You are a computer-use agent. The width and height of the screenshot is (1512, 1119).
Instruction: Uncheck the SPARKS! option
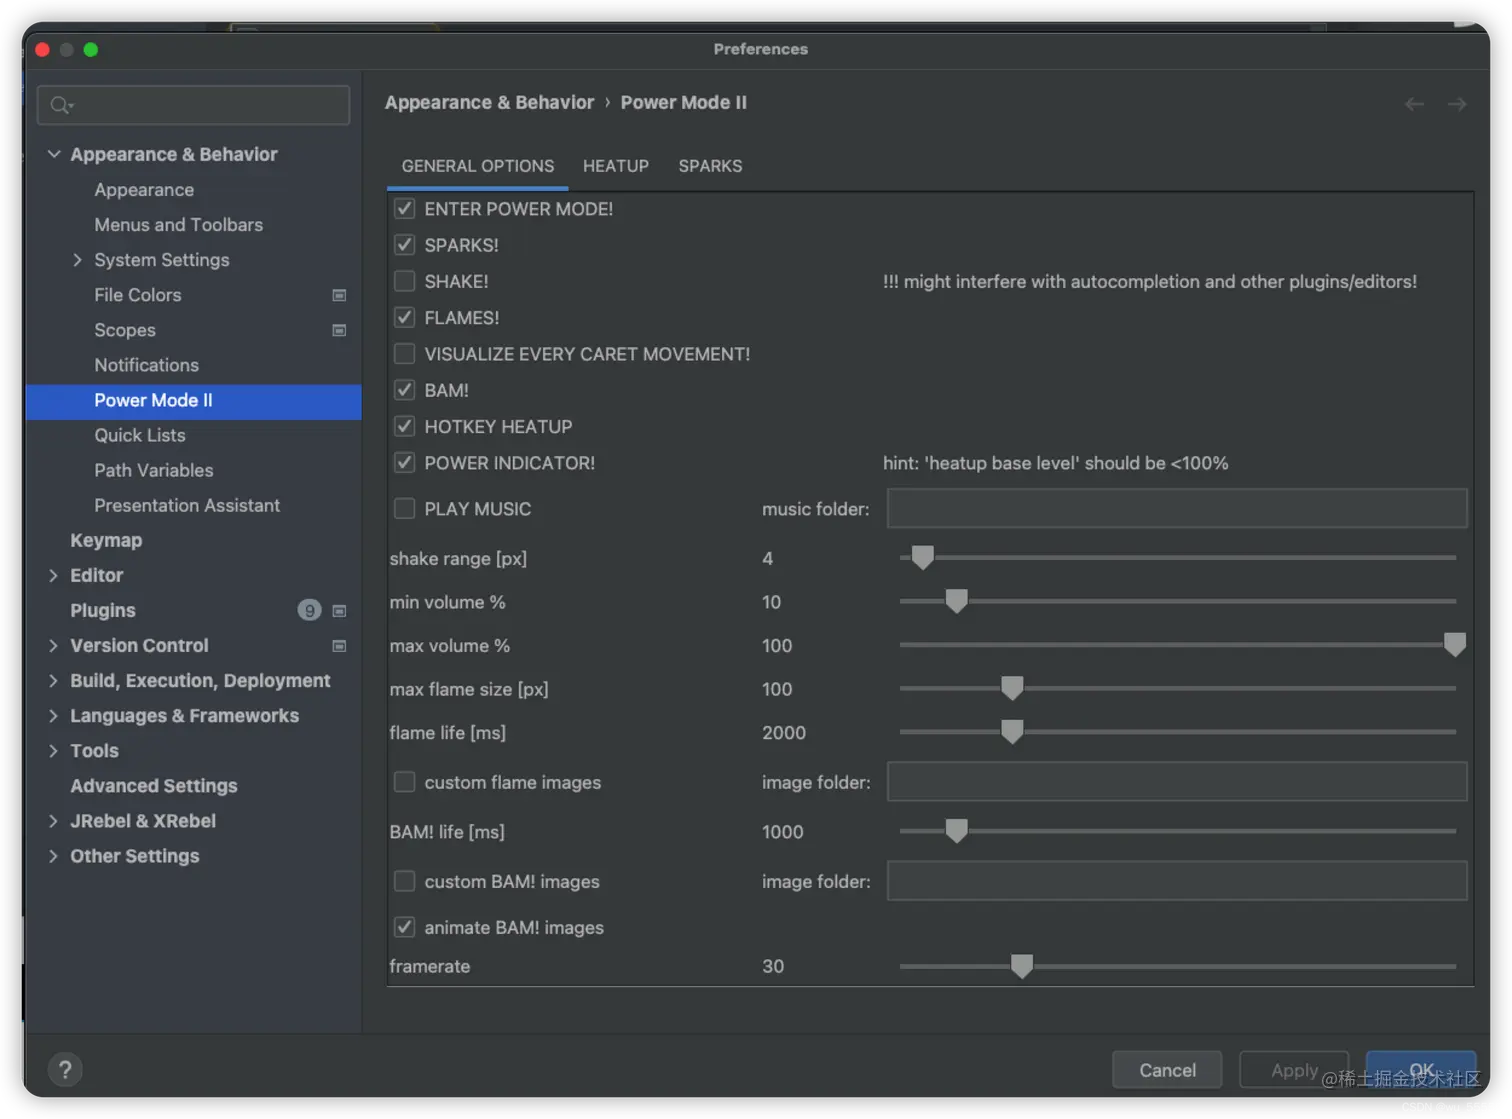point(405,245)
